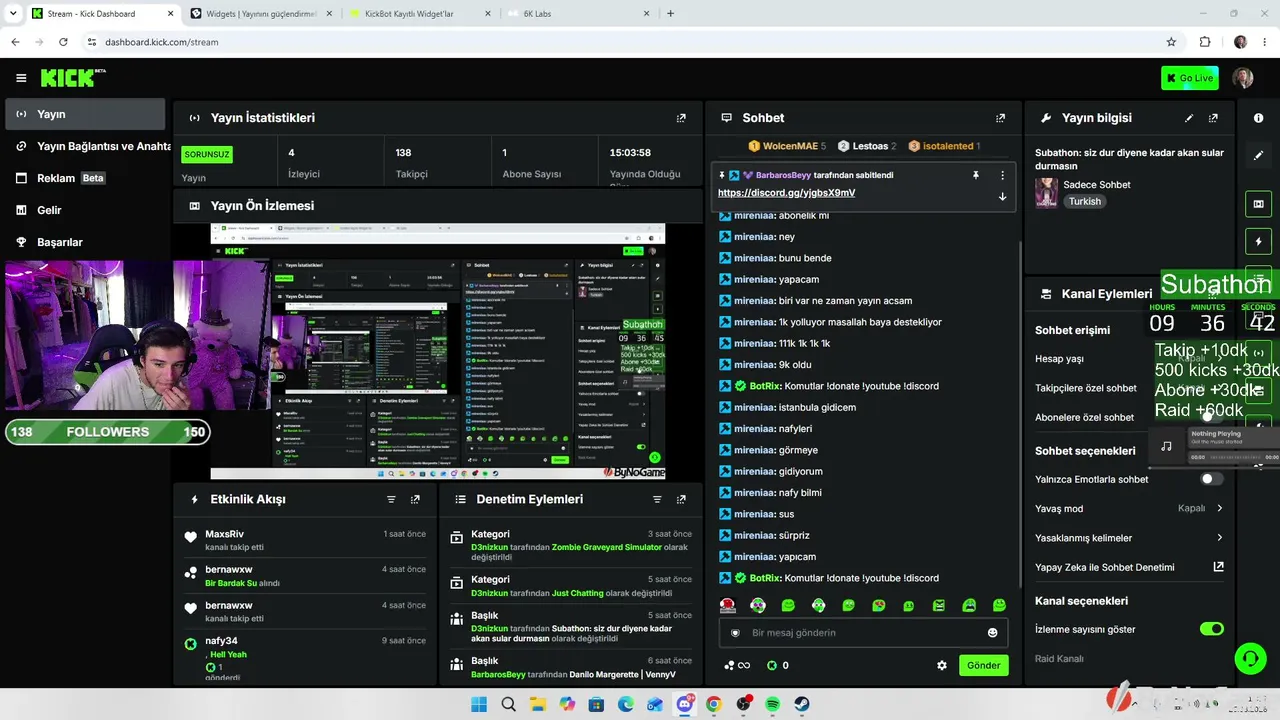Click the info icon in right sidebar
Viewport: 1280px width, 720px height.
click(1258, 118)
